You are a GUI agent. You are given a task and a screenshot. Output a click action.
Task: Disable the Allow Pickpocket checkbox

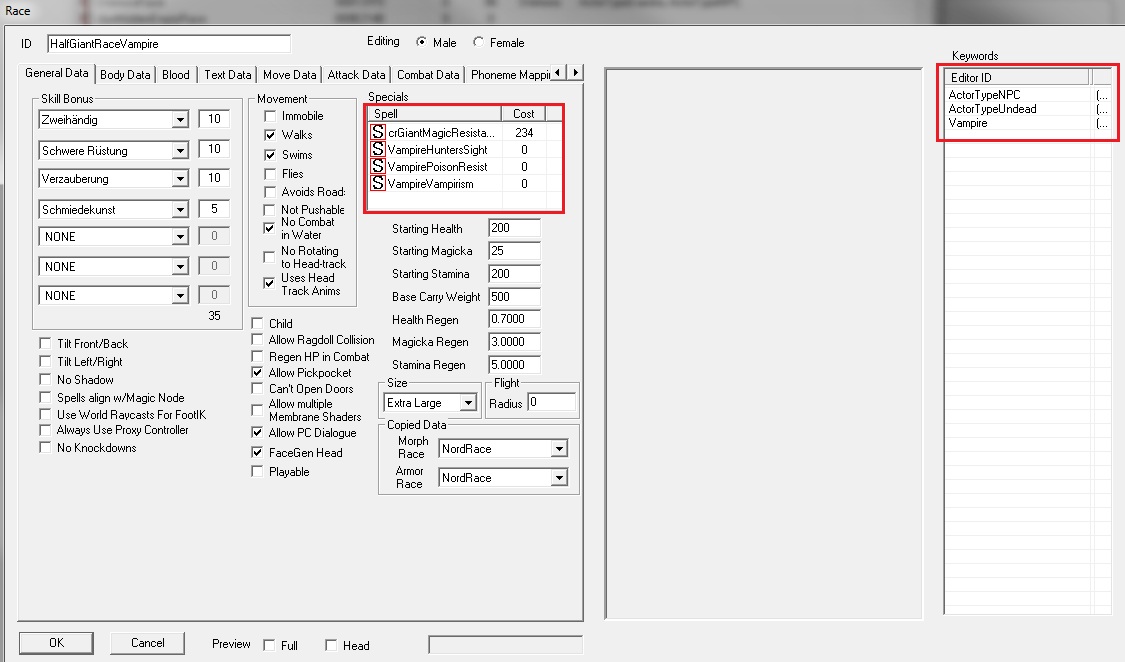click(x=258, y=373)
